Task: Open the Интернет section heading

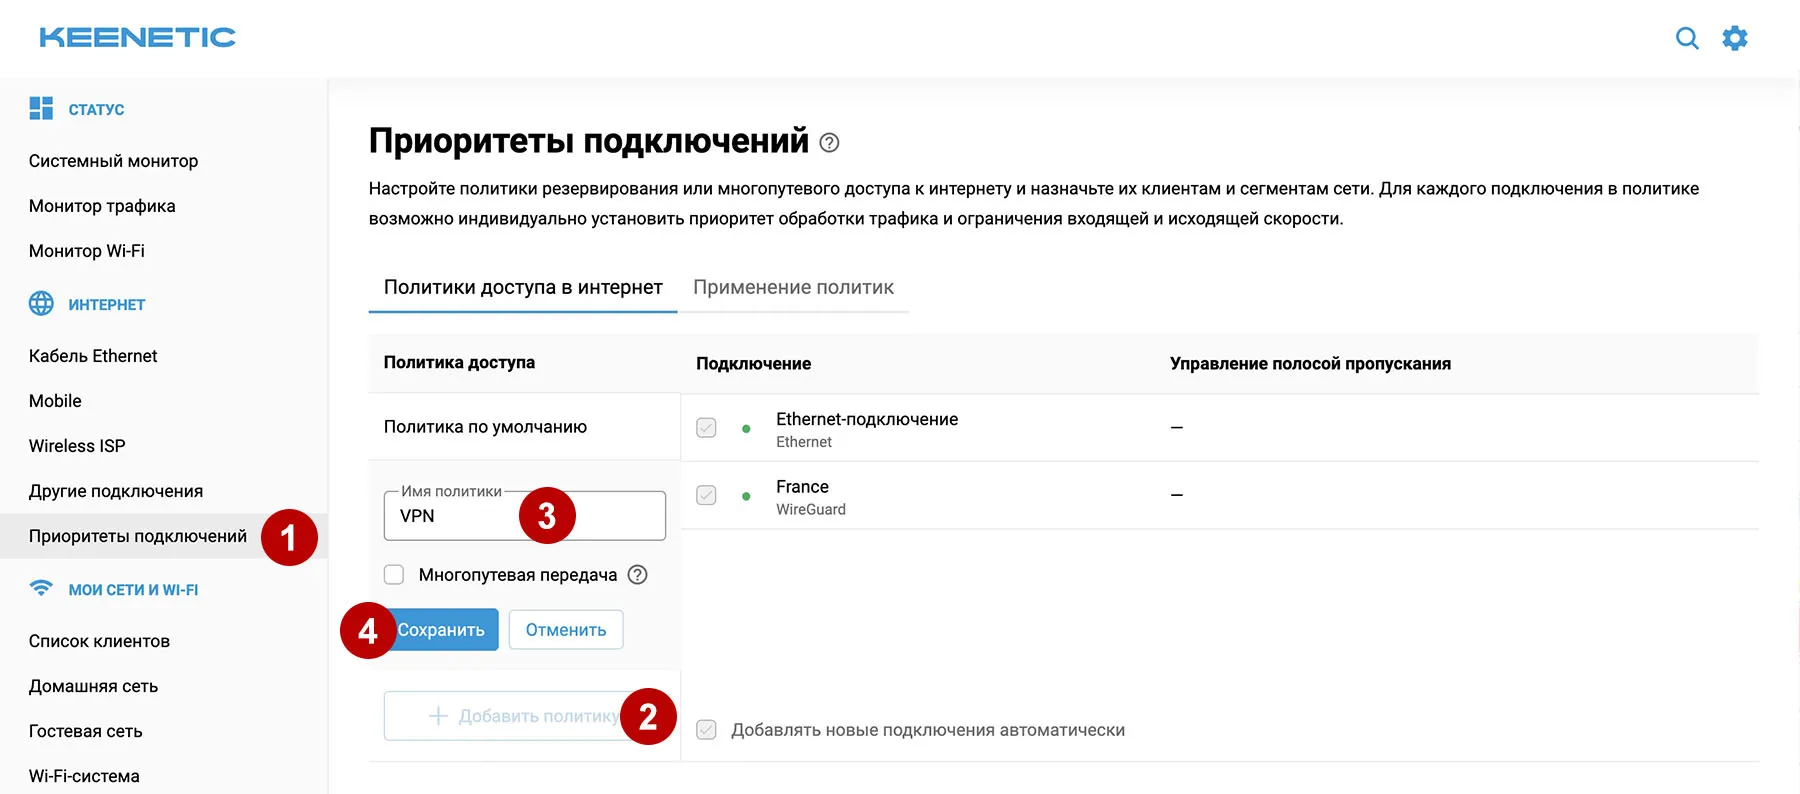Action: pos(107,305)
